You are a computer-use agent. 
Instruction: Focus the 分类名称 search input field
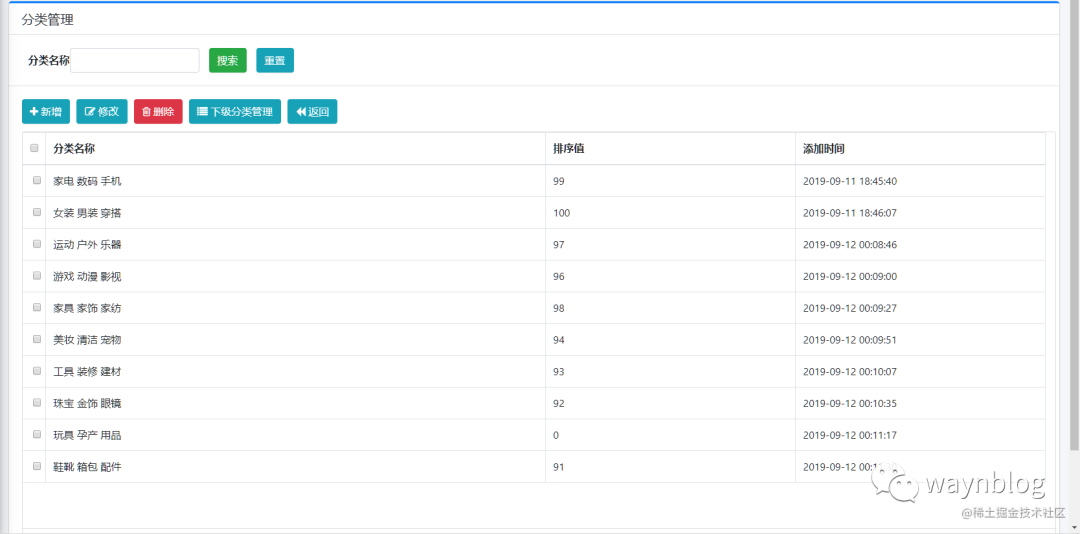coord(135,60)
